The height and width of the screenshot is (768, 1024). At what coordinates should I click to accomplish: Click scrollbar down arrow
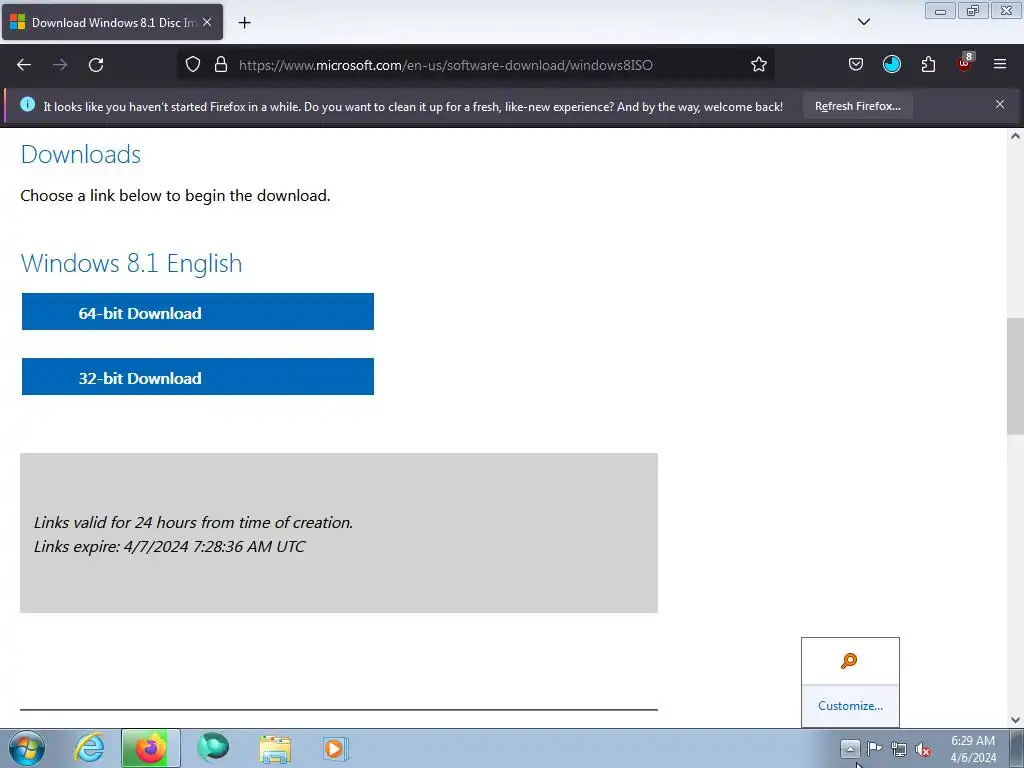[x=1015, y=720]
